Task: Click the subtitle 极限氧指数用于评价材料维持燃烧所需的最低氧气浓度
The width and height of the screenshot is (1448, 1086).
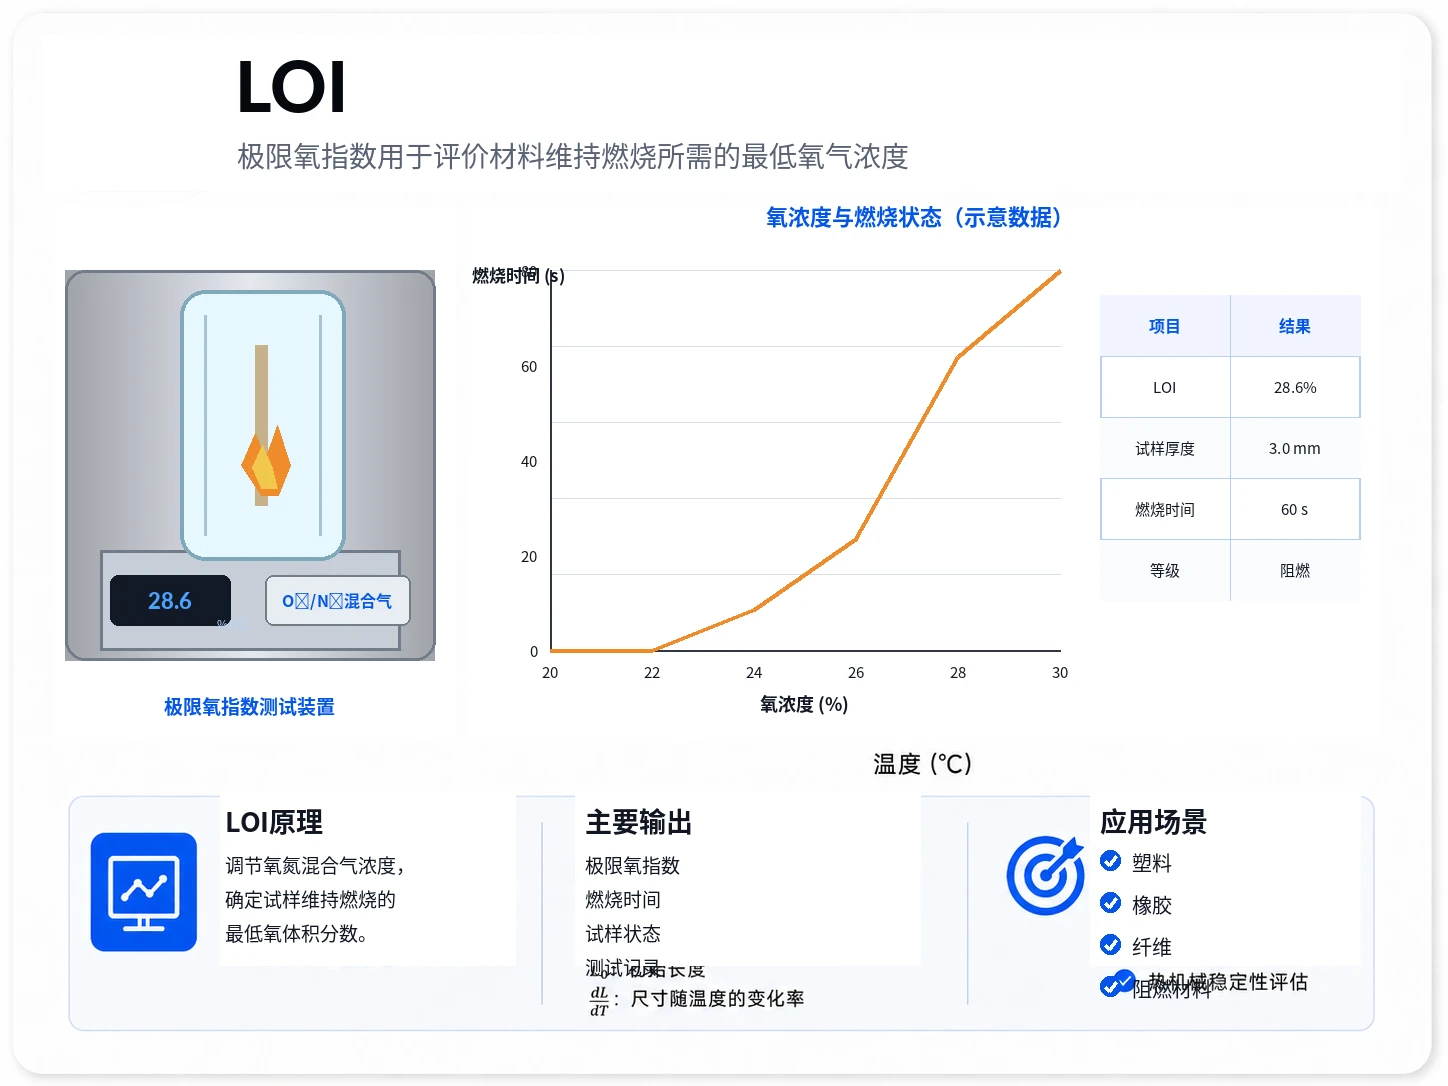Action: (573, 156)
